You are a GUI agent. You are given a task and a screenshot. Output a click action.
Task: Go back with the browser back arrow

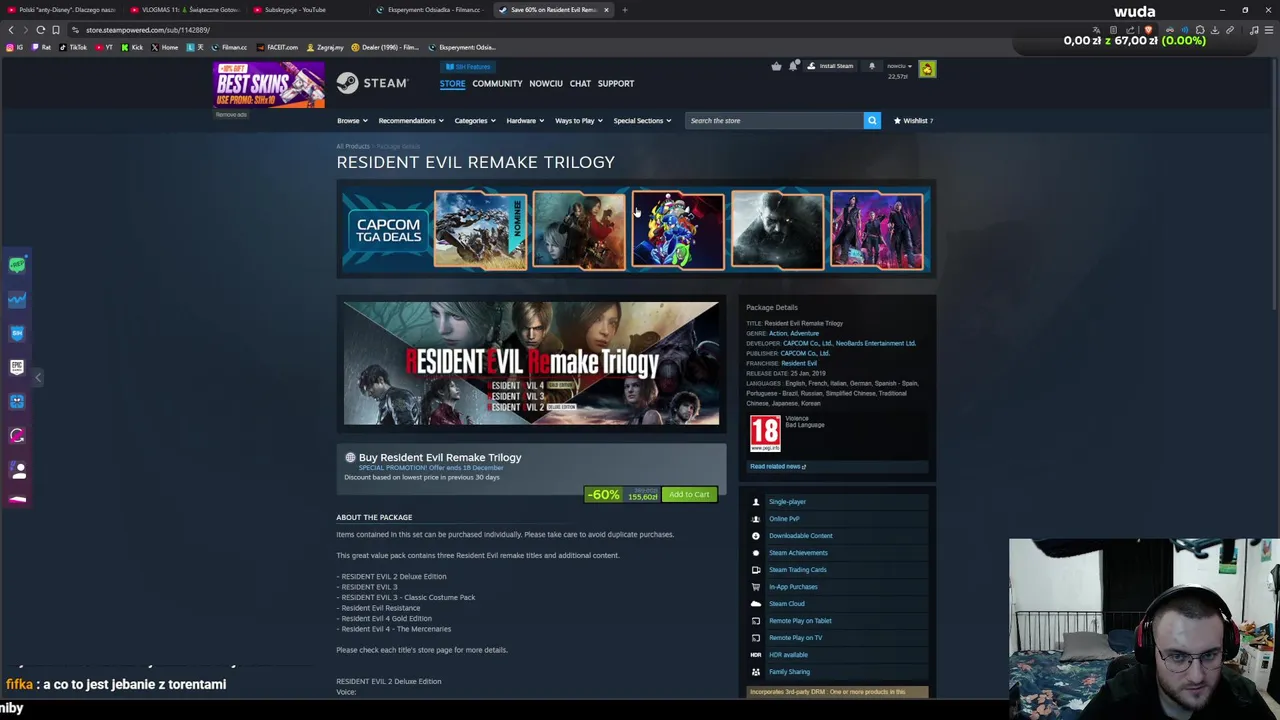[11, 30]
